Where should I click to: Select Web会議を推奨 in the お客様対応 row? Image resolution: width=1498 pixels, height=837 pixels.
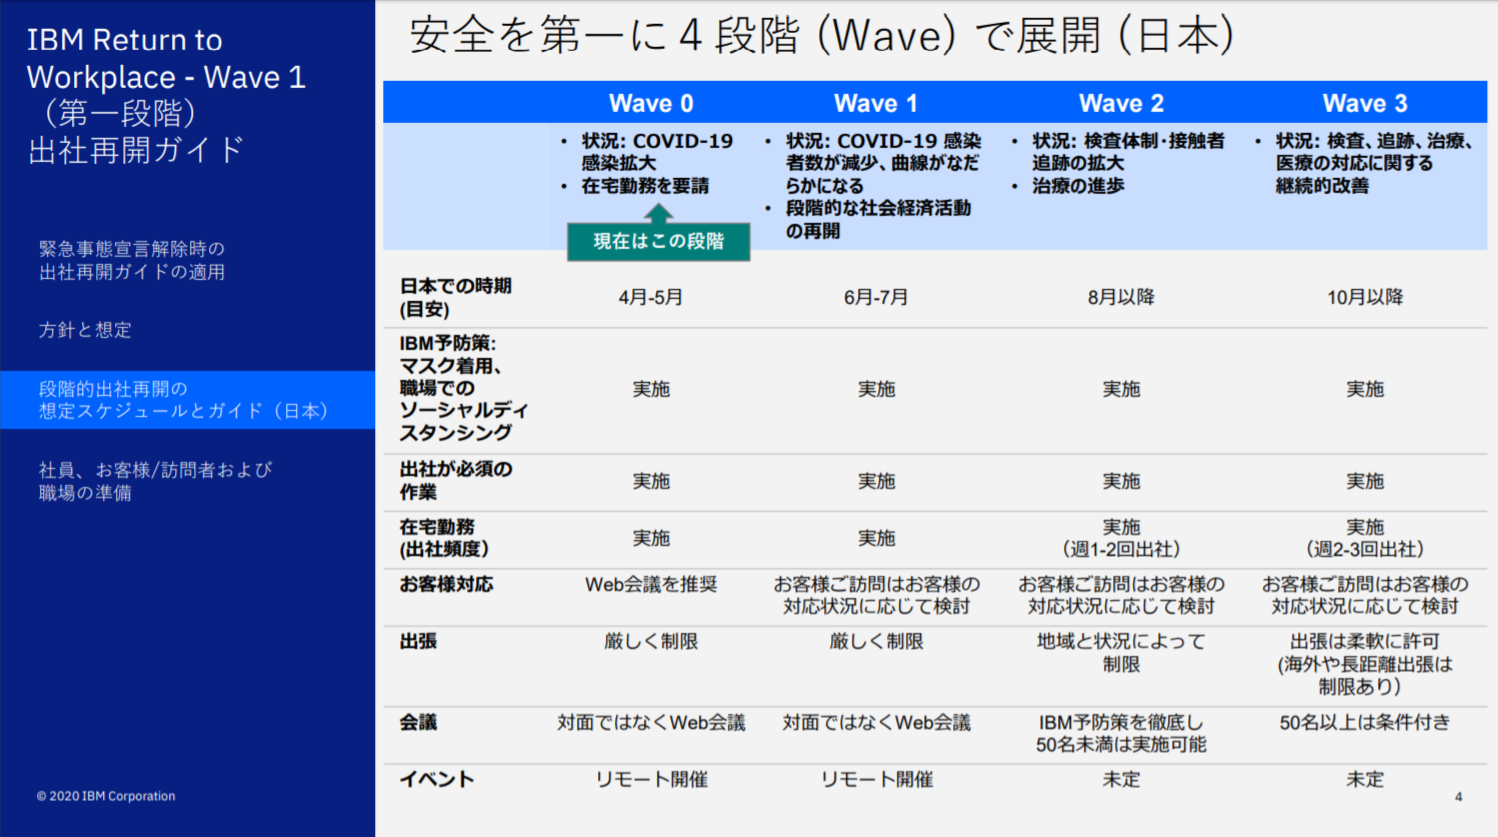650,583
